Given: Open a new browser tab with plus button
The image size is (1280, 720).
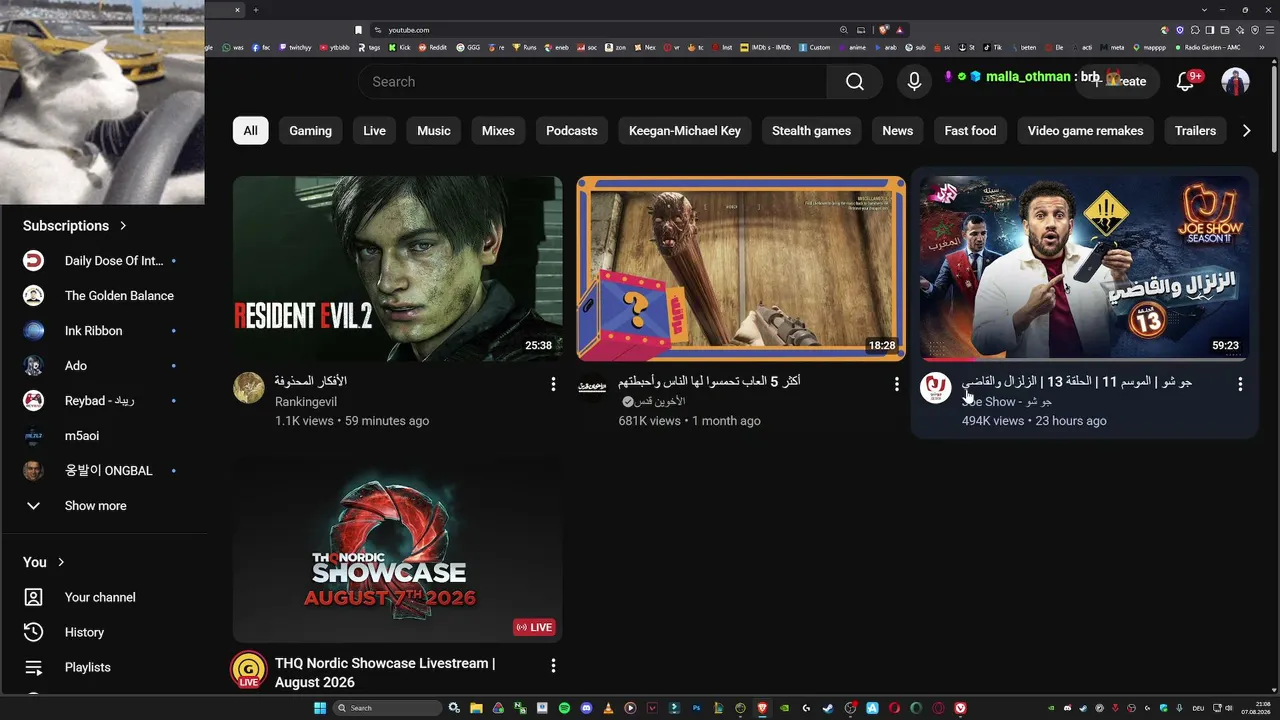Looking at the screenshot, I should coord(256,10).
